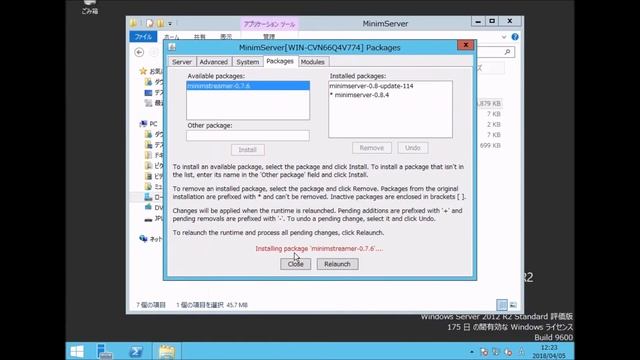Image resolution: width=640 pixels, height=360 pixels.
Task: Click into the Other package field
Action: [x=248, y=136]
